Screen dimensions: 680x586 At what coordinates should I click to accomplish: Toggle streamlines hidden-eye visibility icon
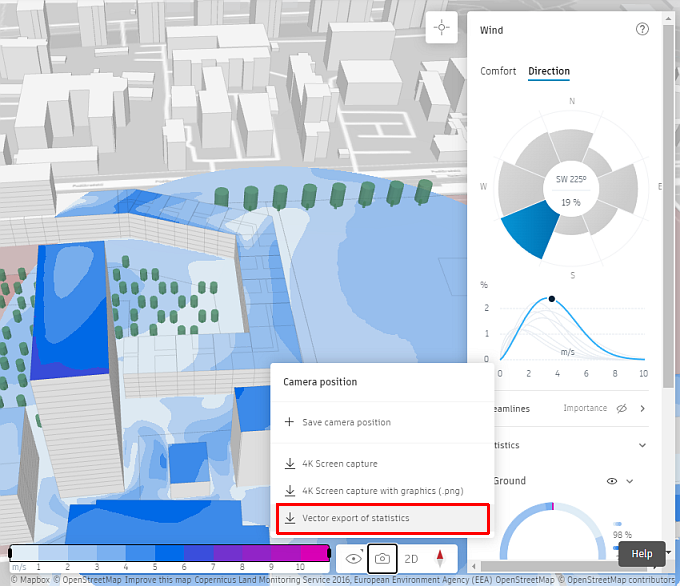(x=621, y=408)
